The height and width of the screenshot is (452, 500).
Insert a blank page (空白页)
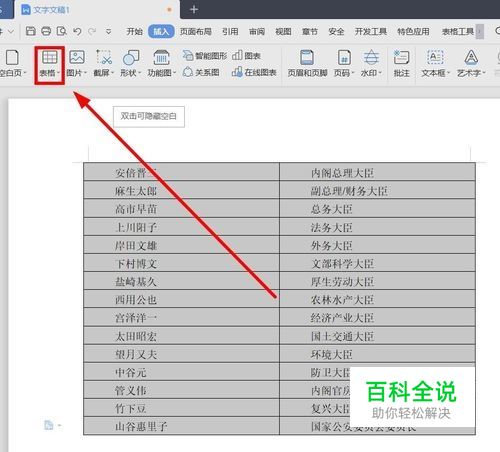(12, 63)
